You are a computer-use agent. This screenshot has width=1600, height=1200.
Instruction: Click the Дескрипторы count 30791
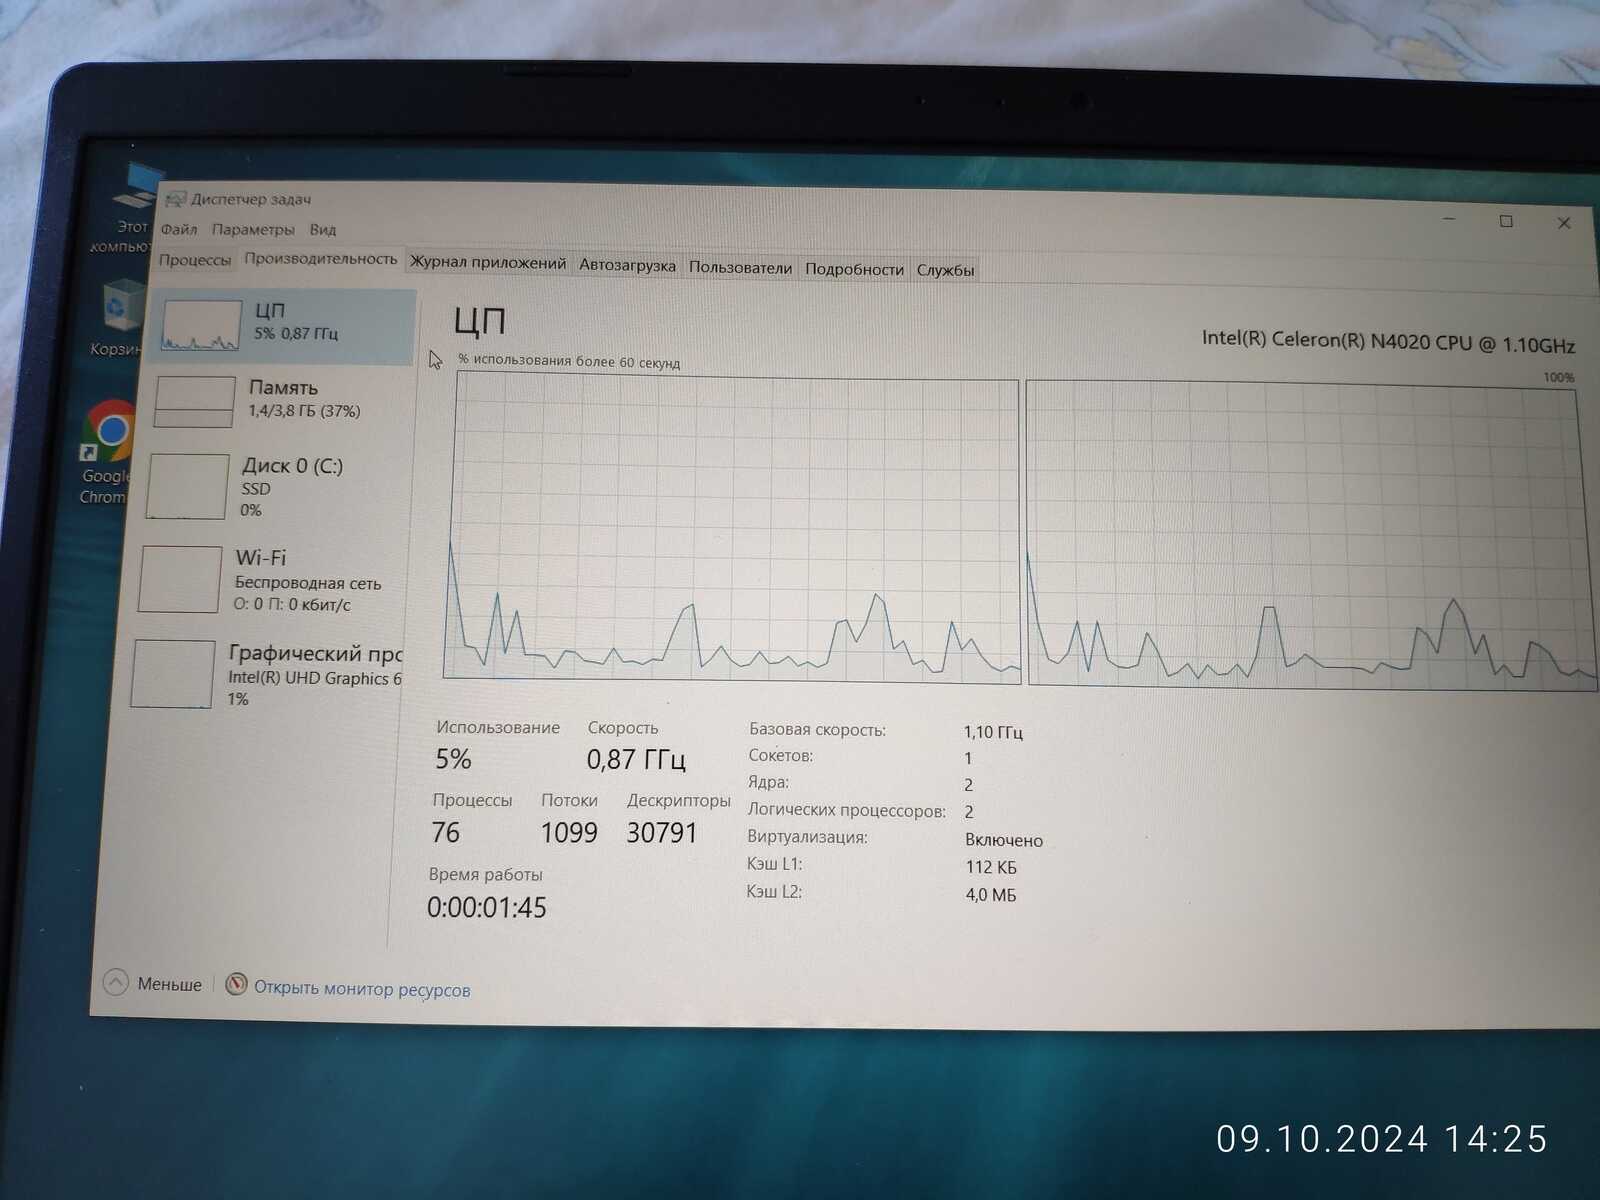[x=661, y=832]
